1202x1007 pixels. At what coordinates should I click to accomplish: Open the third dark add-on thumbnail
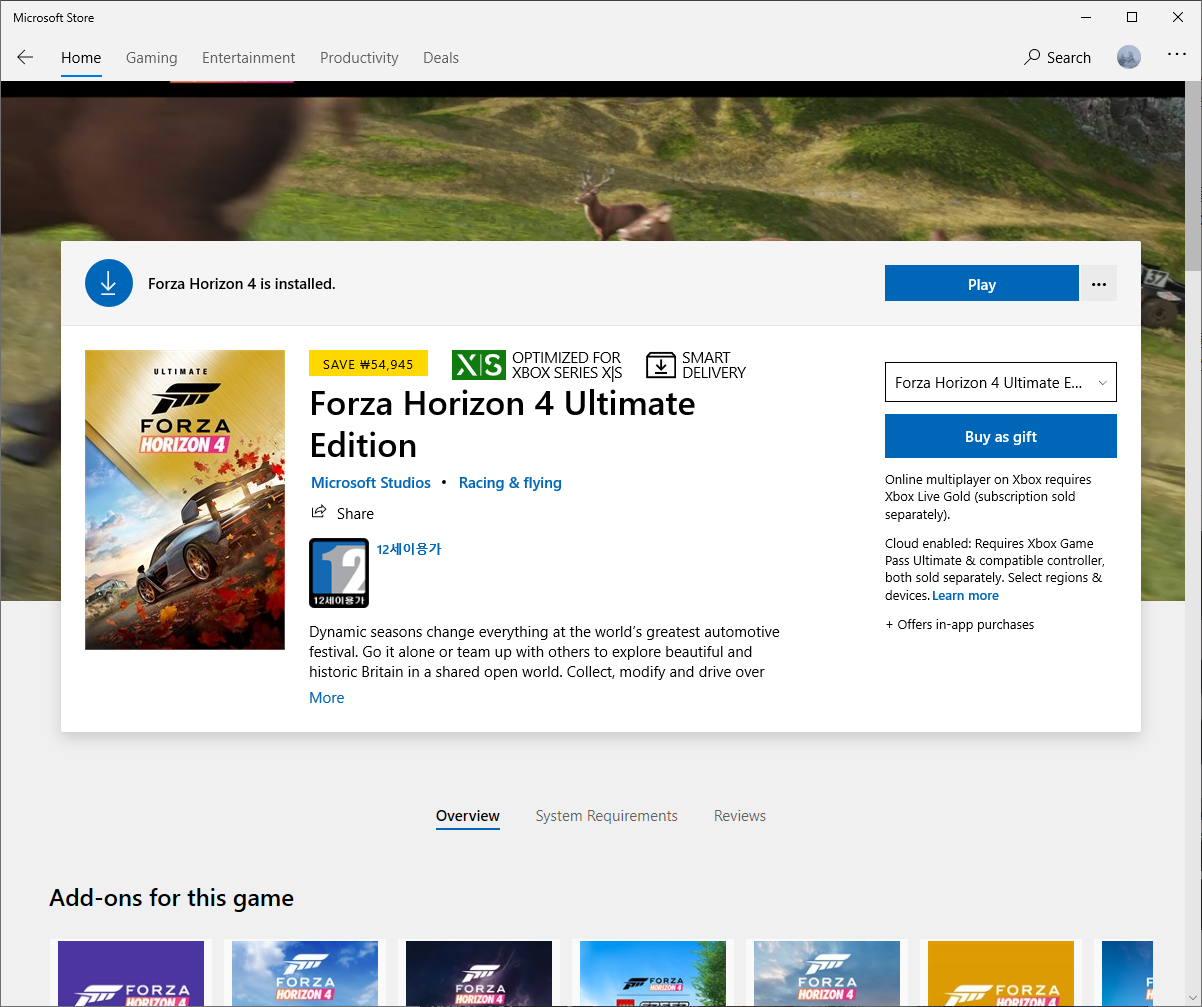(479, 973)
